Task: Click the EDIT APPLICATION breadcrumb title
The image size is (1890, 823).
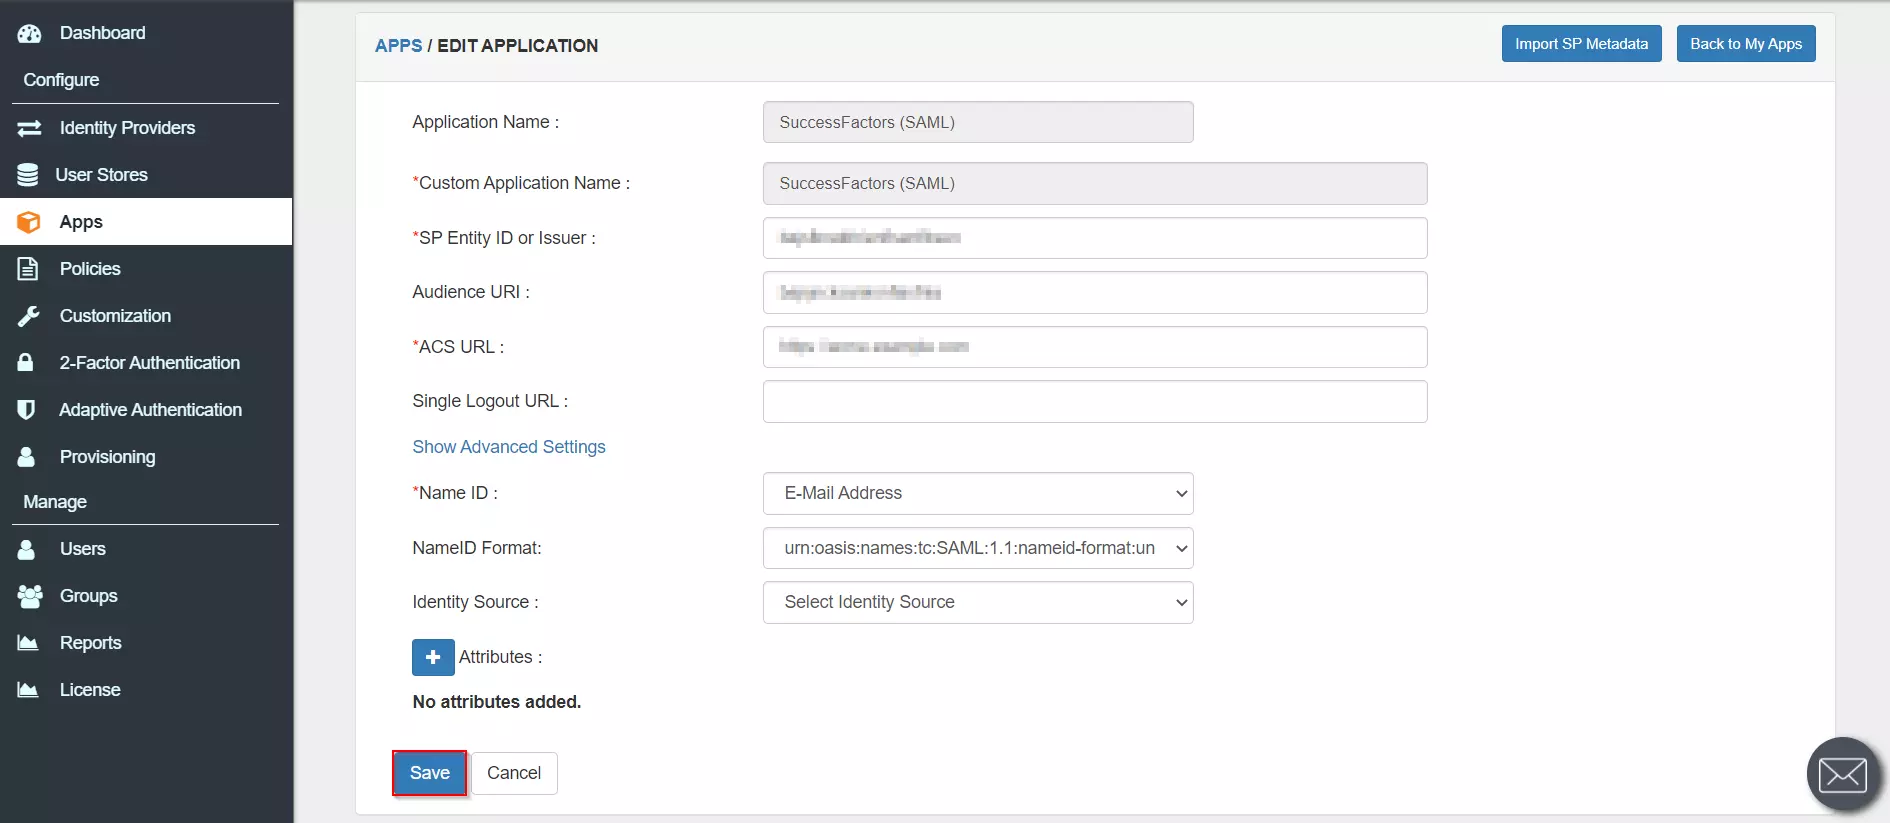Action: 518,46
